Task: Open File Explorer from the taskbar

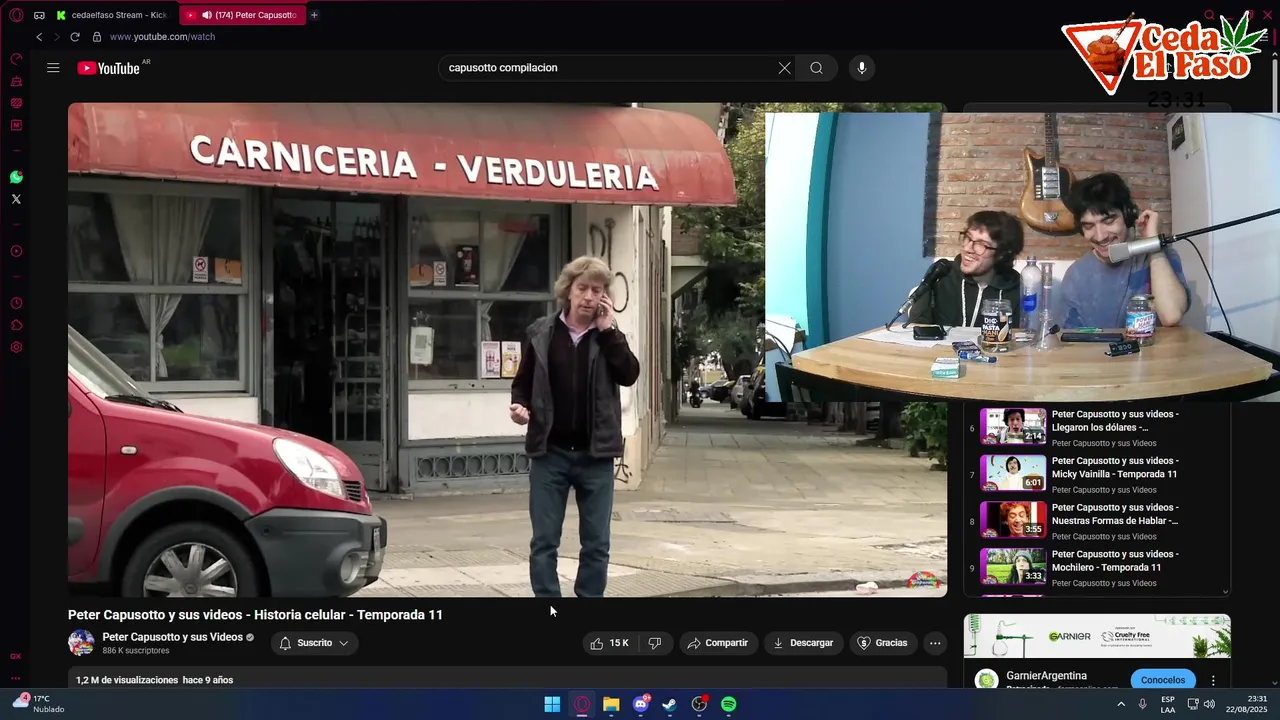Action: (x=611, y=704)
